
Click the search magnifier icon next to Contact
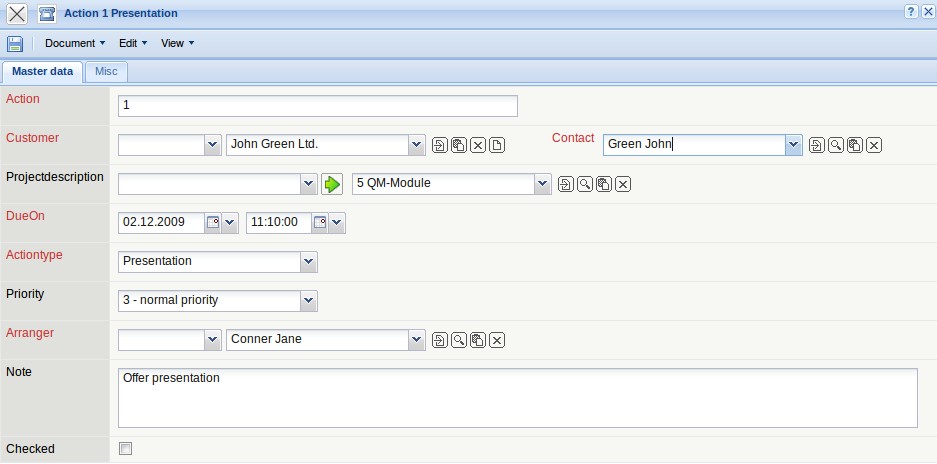[x=835, y=145]
